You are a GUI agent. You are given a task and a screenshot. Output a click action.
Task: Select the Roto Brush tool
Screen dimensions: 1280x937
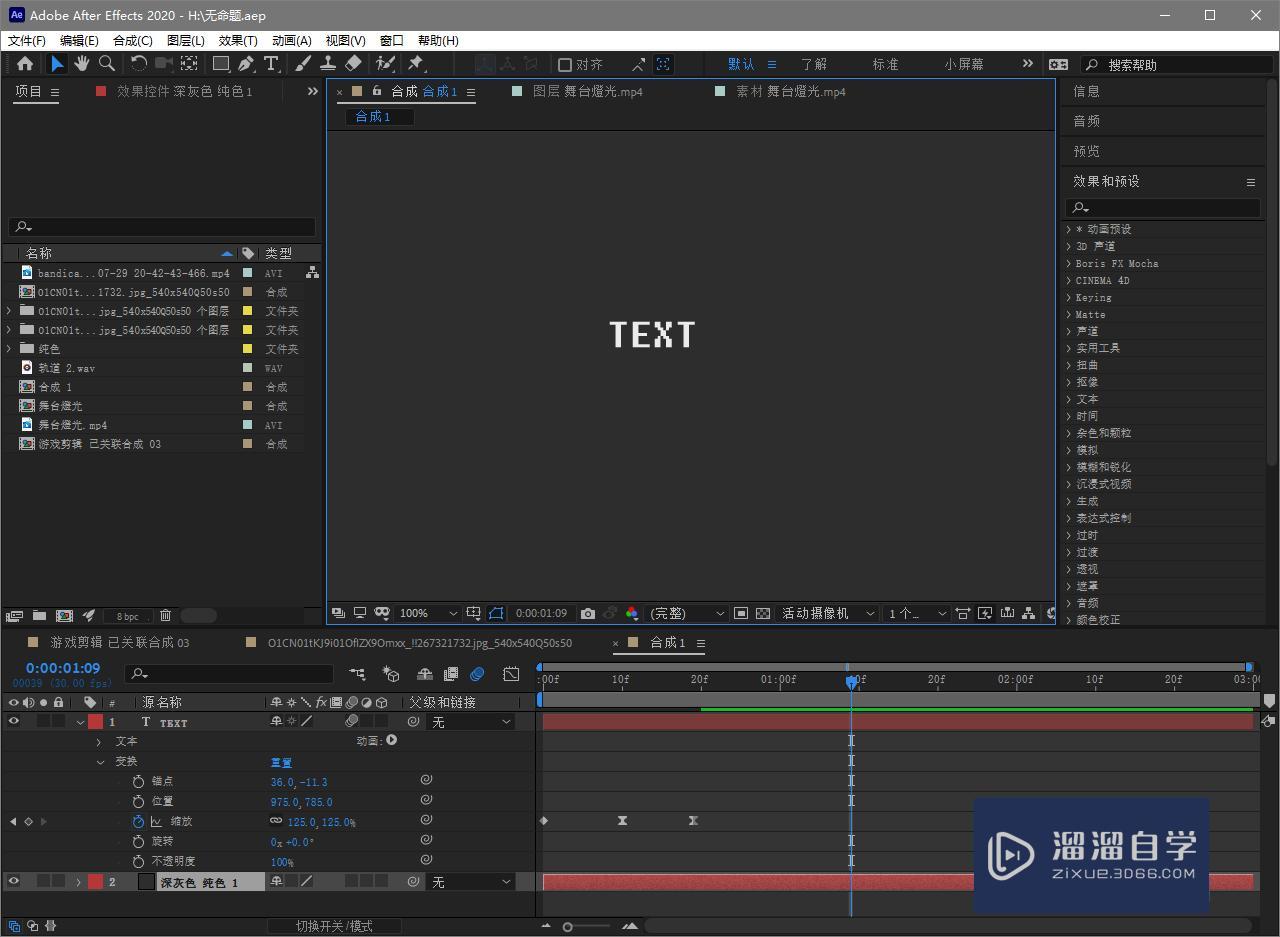[385, 64]
